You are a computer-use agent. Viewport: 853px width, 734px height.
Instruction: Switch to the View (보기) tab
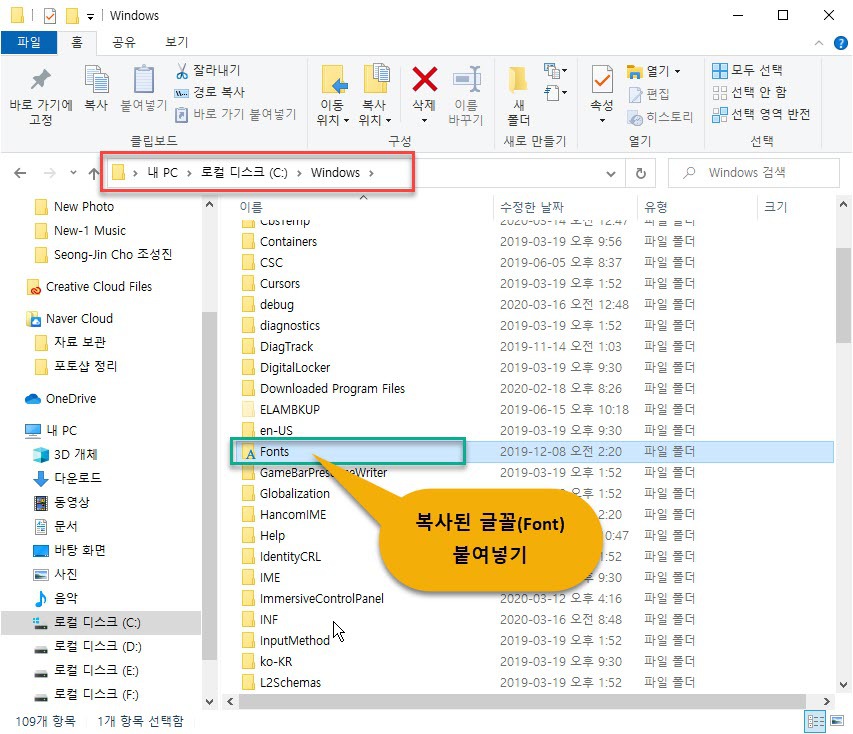pos(176,42)
